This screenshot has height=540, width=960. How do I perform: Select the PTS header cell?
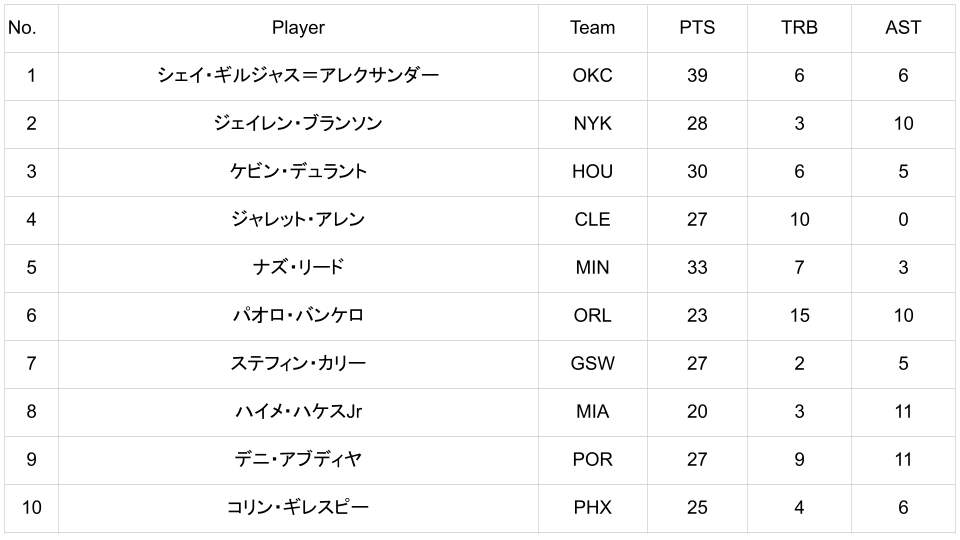click(x=697, y=28)
